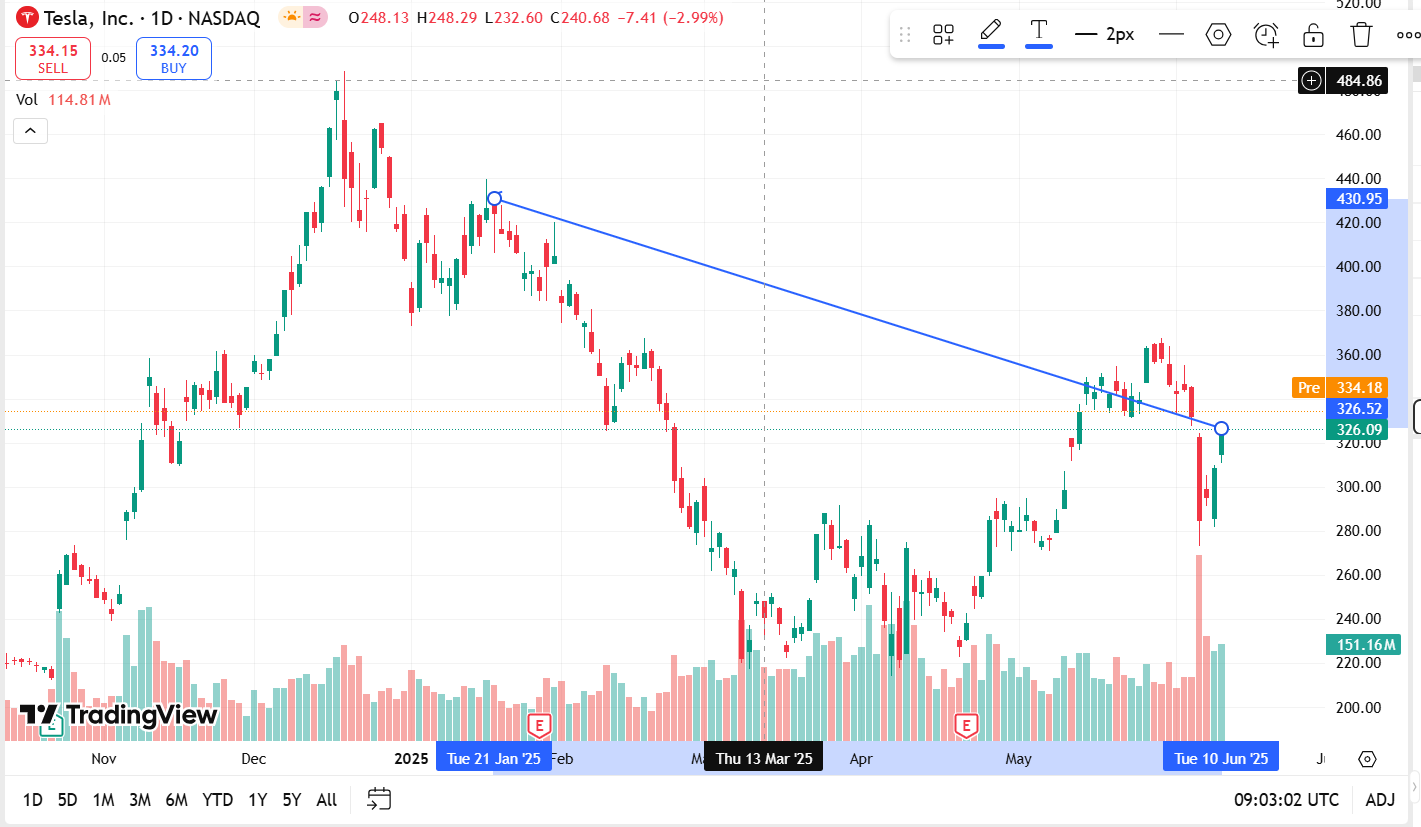Set the chart range to 6M

tap(177, 800)
